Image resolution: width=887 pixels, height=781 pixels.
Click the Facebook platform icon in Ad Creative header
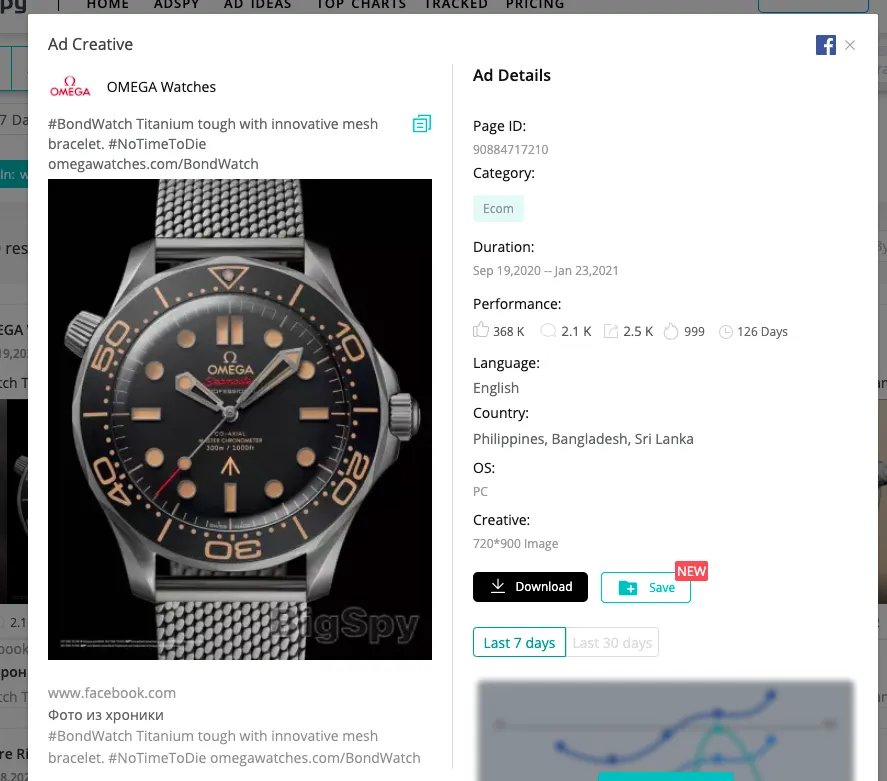pos(825,45)
